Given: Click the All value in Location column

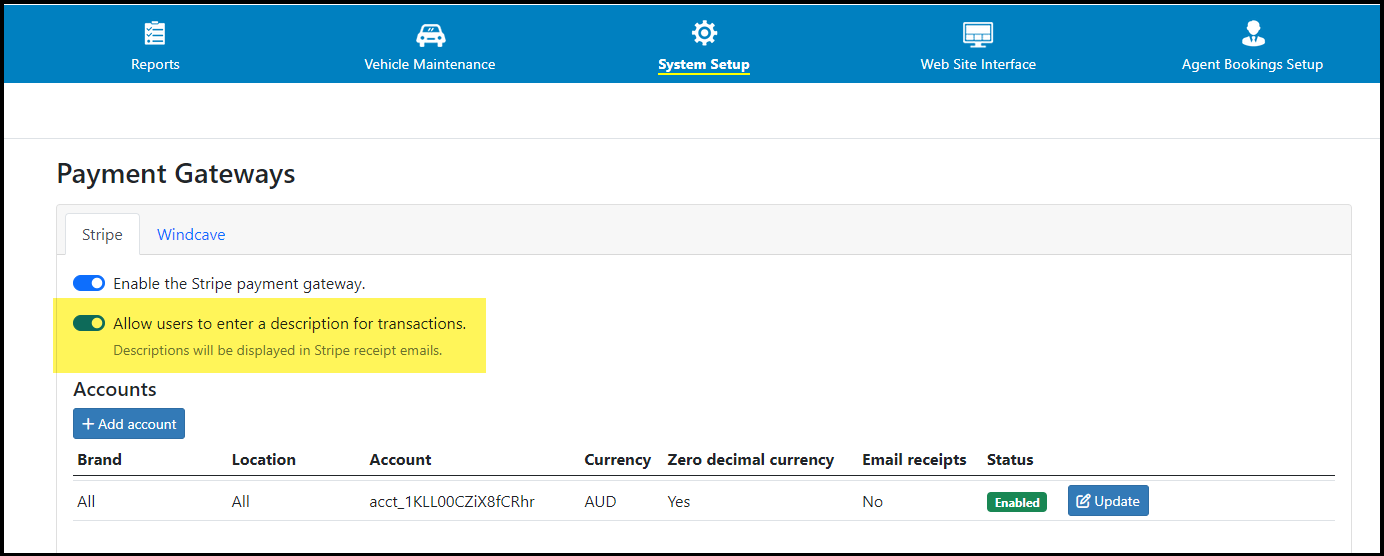Looking at the screenshot, I should 241,502.
